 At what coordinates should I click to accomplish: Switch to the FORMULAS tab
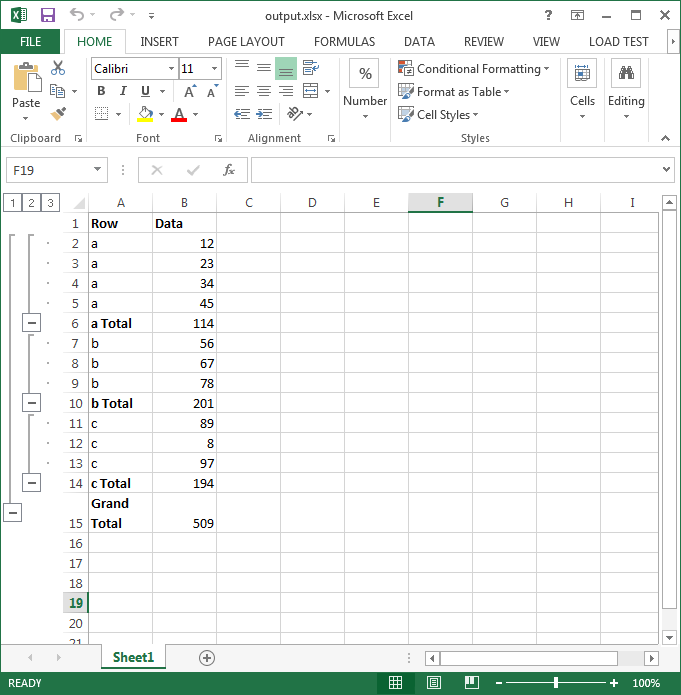[x=344, y=42]
